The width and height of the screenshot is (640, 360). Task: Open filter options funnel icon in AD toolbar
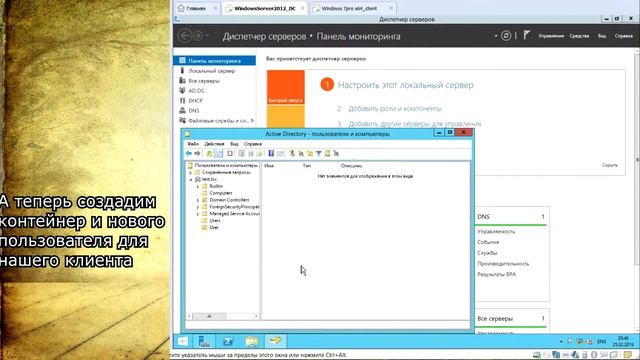pos(318,153)
